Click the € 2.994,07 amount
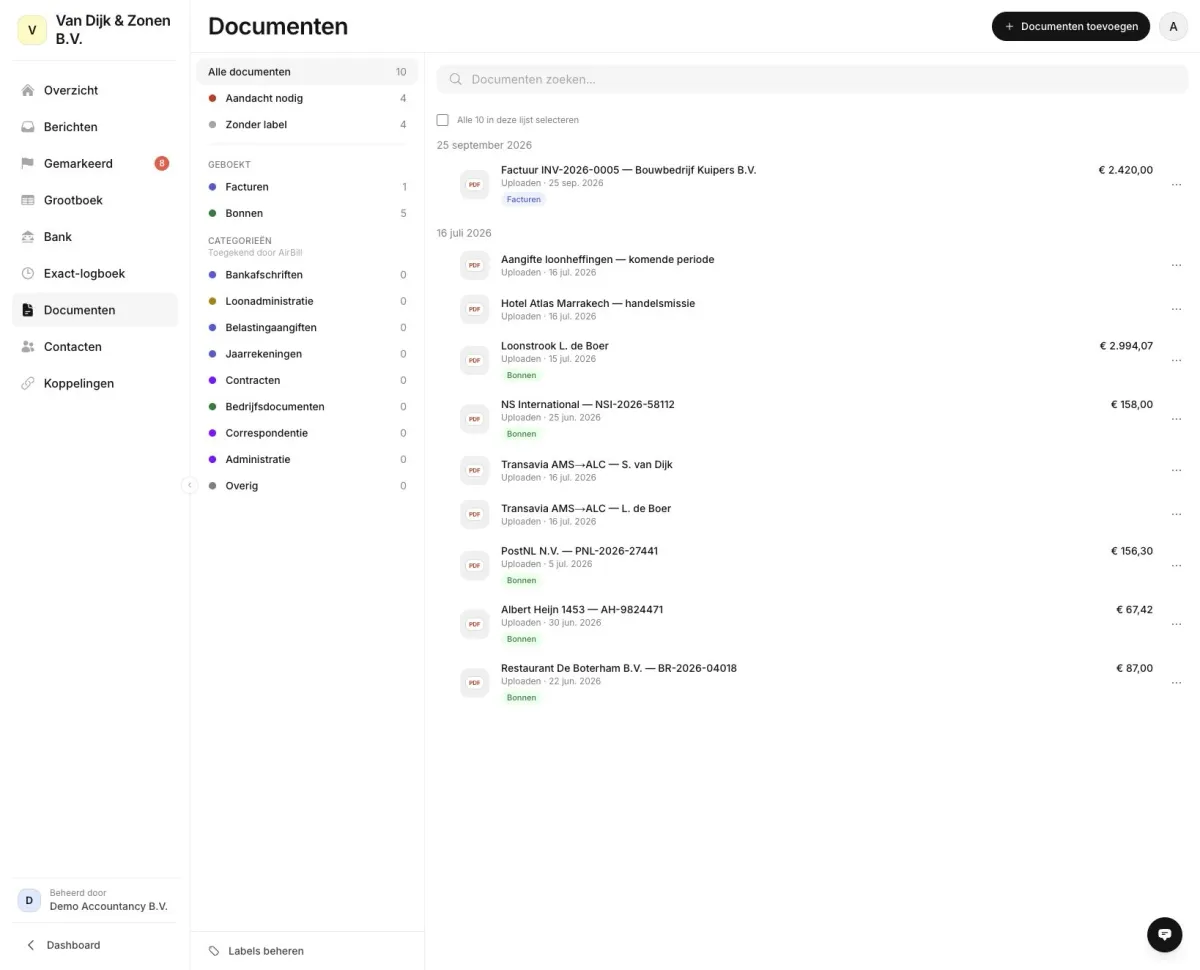 pyautogui.click(x=1125, y=346)
